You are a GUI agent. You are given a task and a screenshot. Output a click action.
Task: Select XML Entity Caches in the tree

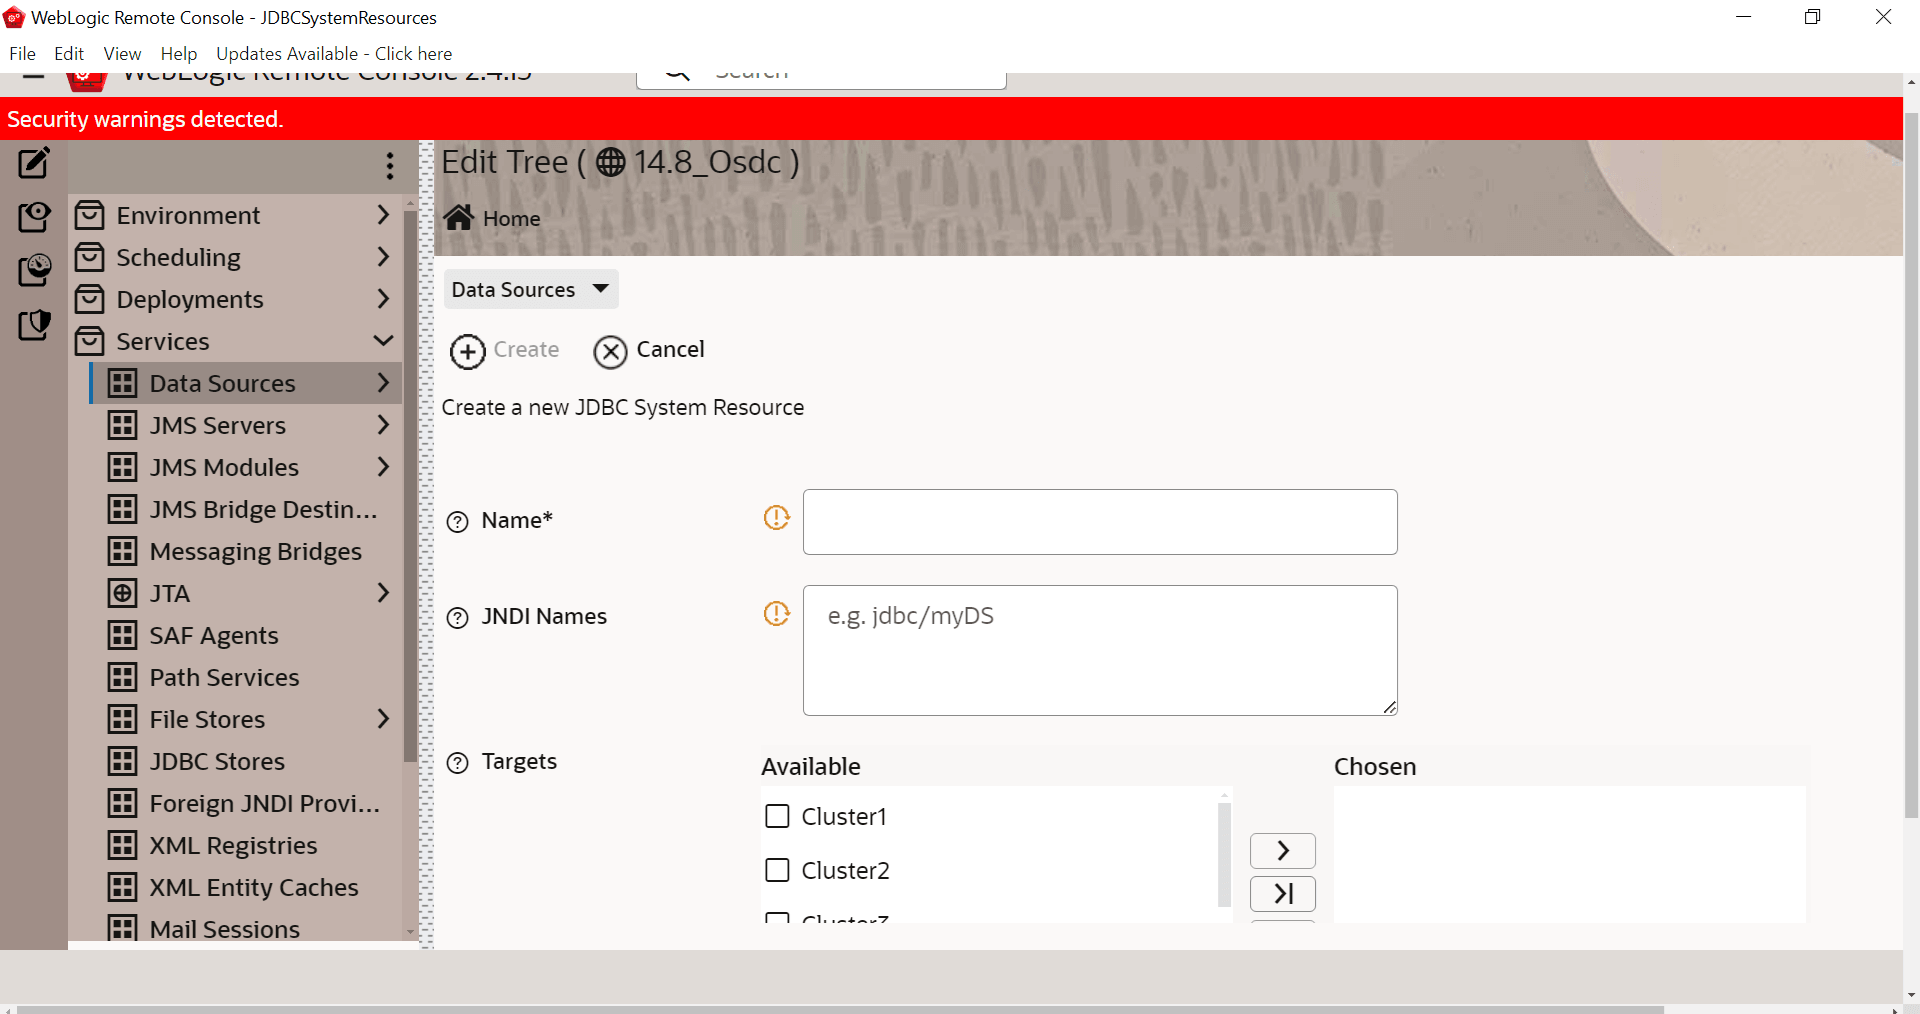(x=254, y=887)
